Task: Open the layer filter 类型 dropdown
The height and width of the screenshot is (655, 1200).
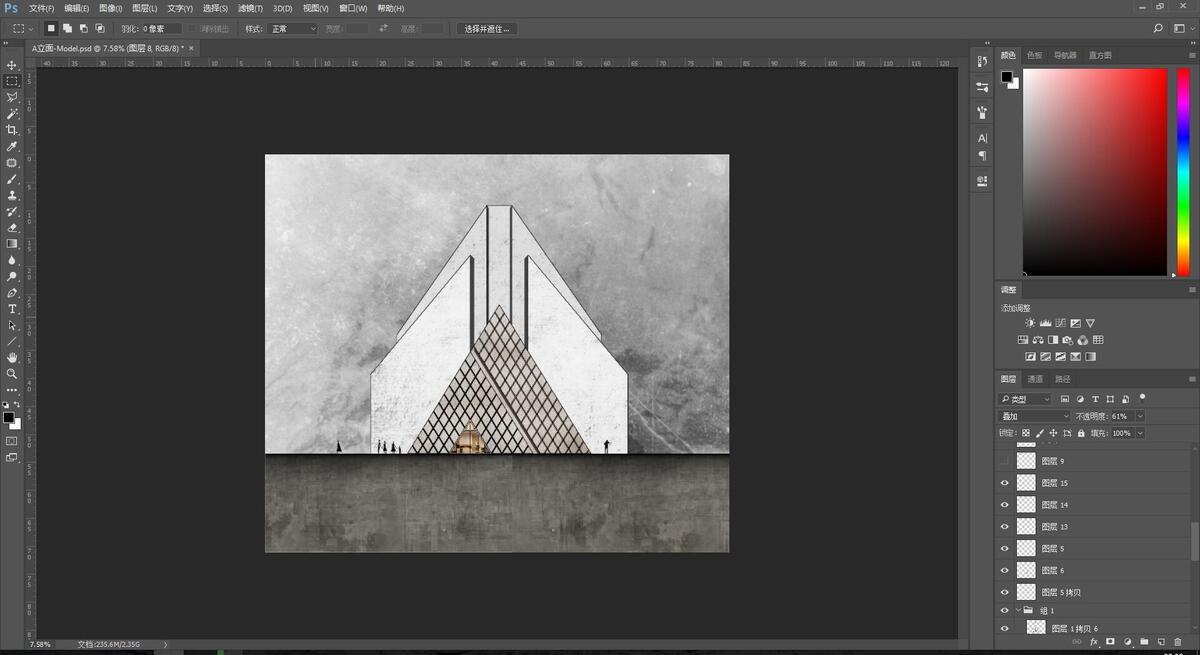Action: (x=1025, y=399)
